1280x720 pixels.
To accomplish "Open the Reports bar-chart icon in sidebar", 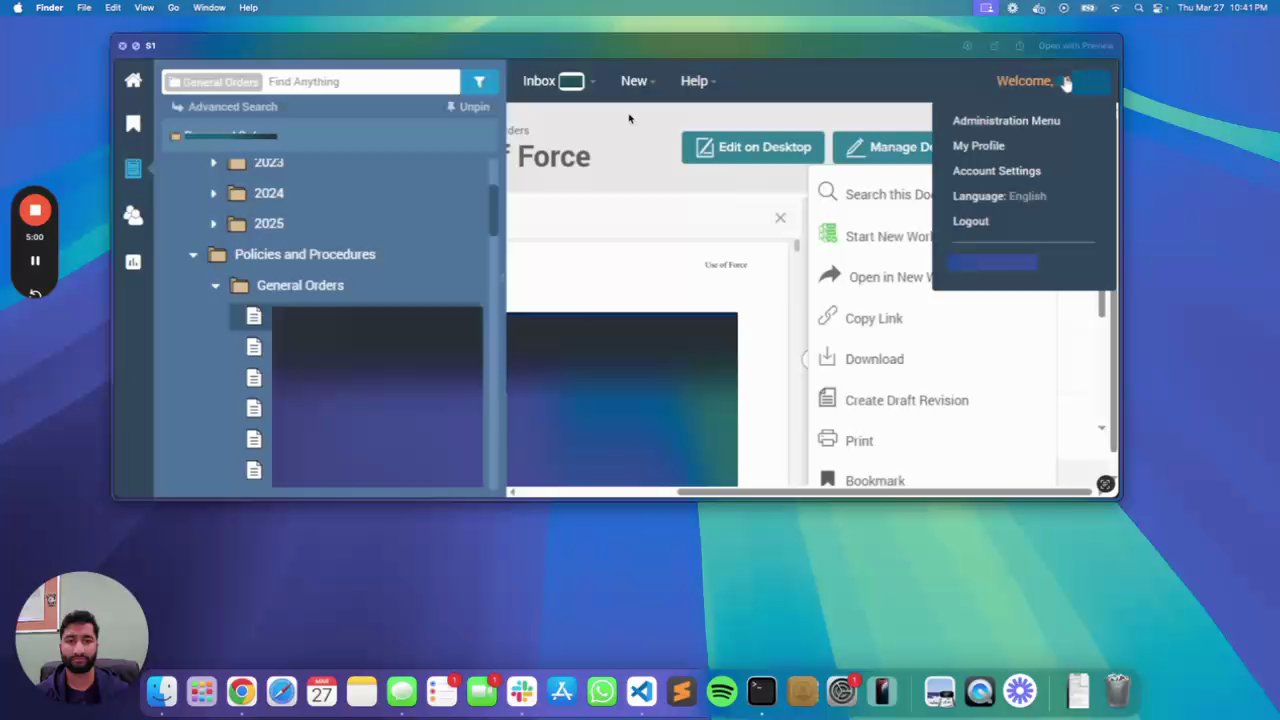I will point(133,261).
